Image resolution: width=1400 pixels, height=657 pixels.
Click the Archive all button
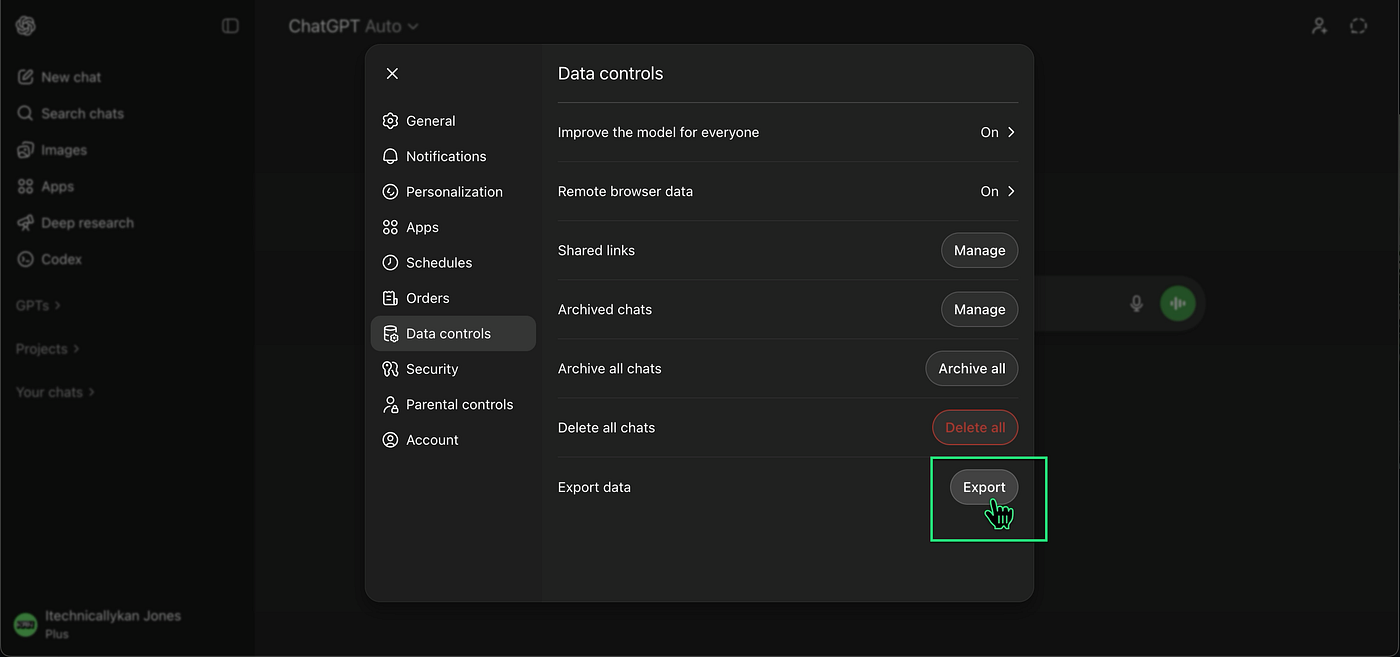(x=971, y=369)
